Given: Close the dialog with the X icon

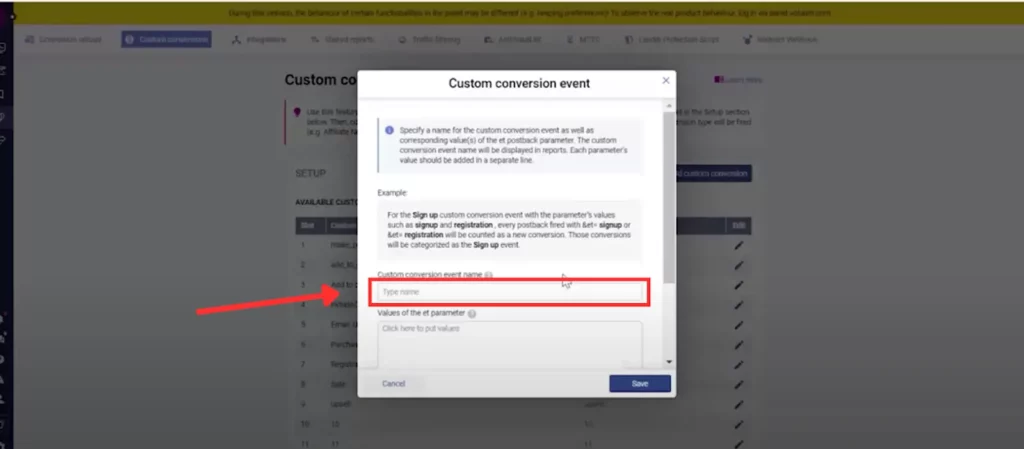Looking at the screenshot, I should [x=666, y=81].
